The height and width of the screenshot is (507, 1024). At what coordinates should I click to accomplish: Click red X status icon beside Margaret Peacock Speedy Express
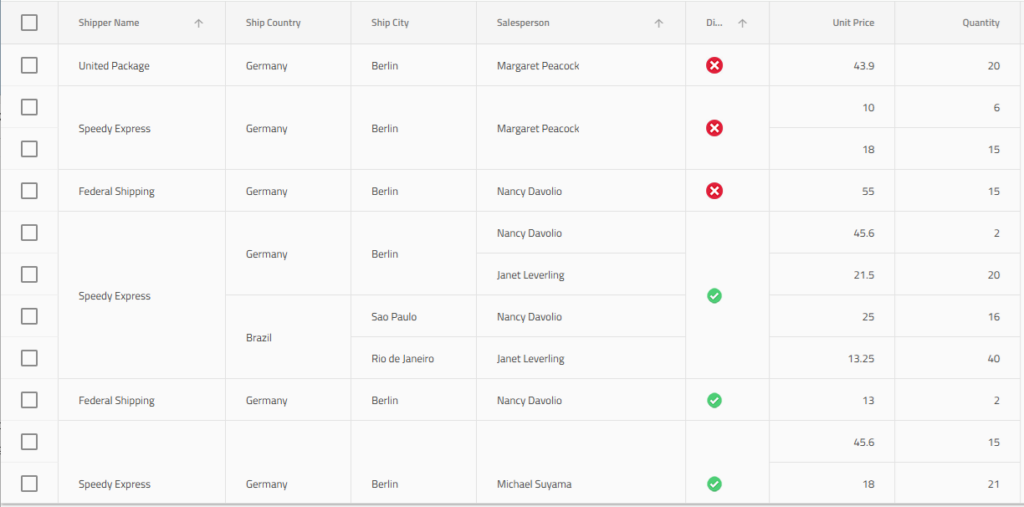tap(714, 128)
